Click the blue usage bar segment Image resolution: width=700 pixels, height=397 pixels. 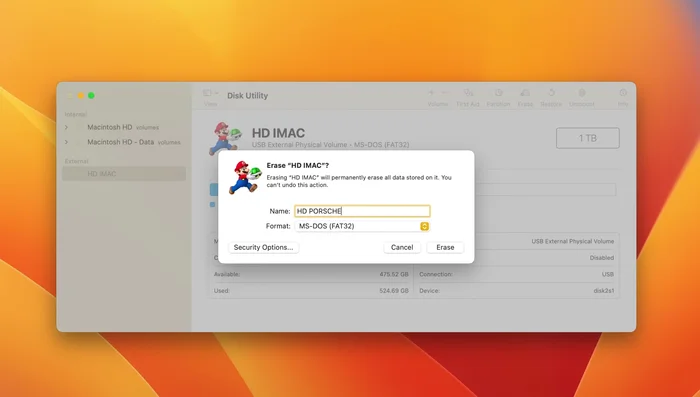[x=214, y=189]
